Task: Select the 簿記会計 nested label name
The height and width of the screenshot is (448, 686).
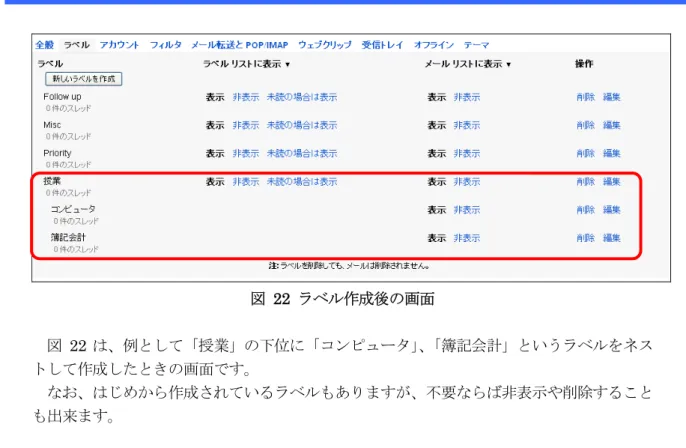Action: (68, 237)
